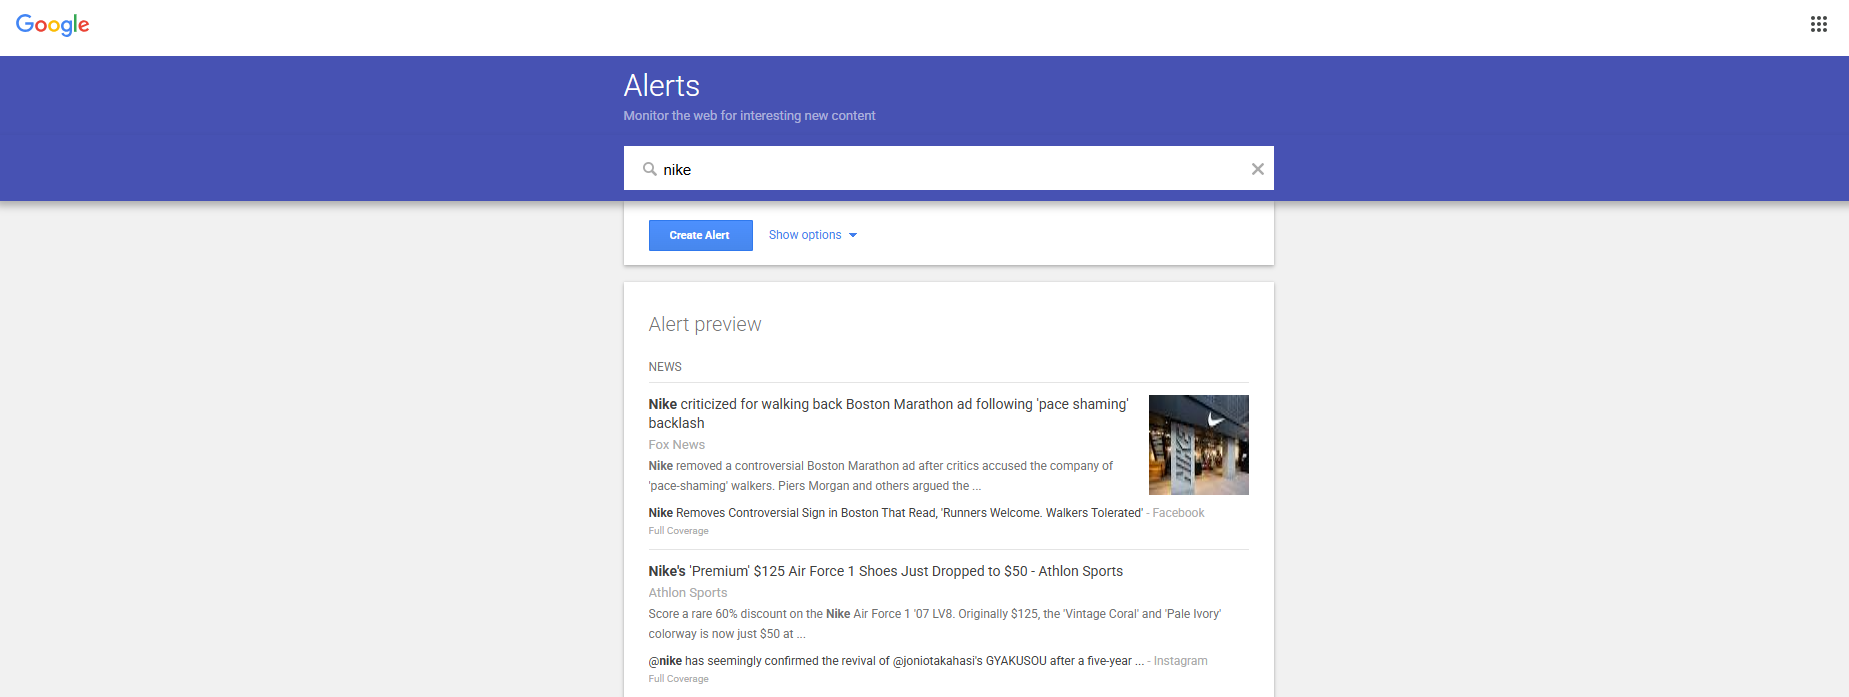
Task: Expand Show options dropdown
Action: point(812,235)
